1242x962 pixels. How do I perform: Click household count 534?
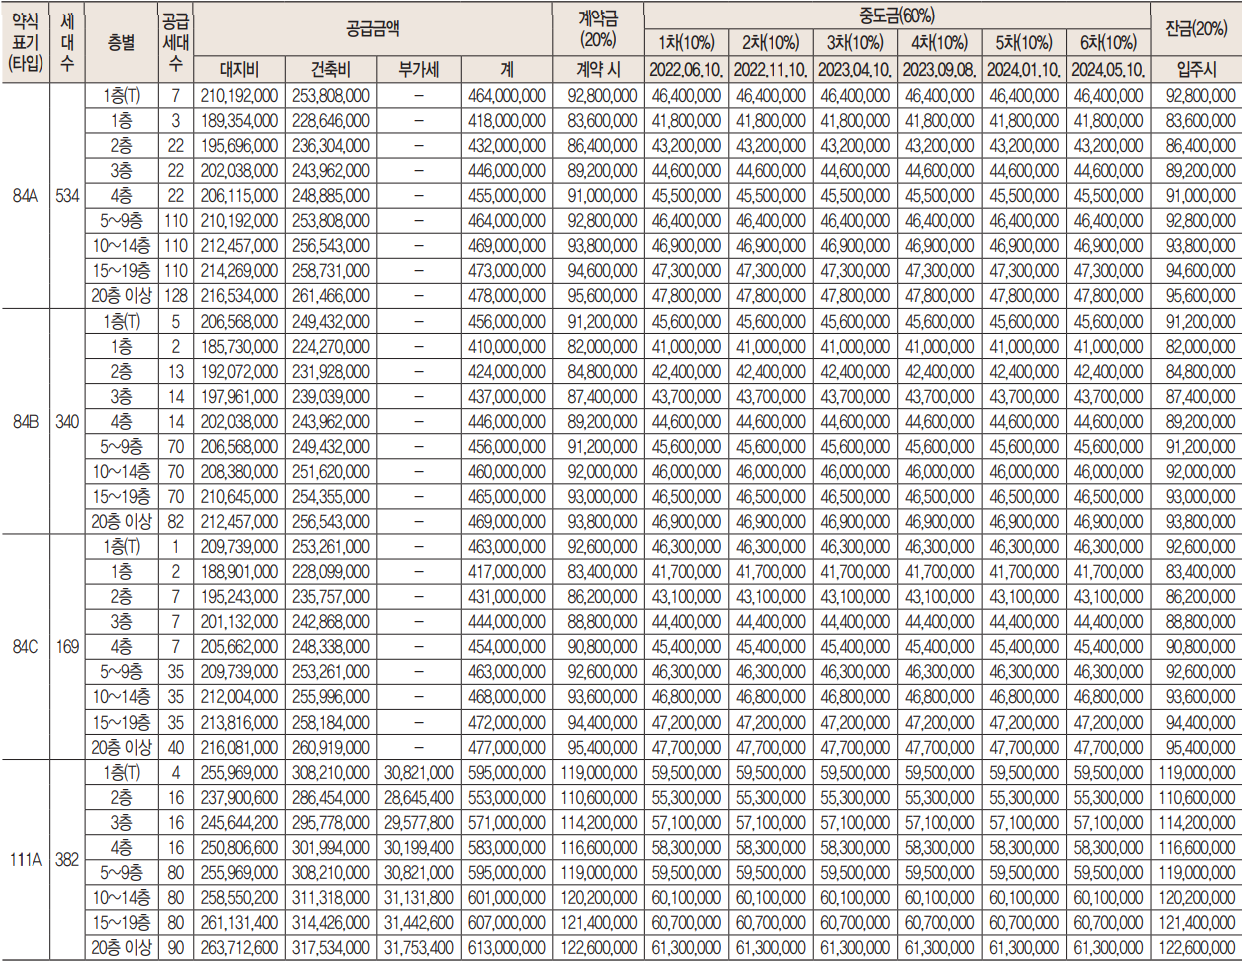click(x=67, y=196)
